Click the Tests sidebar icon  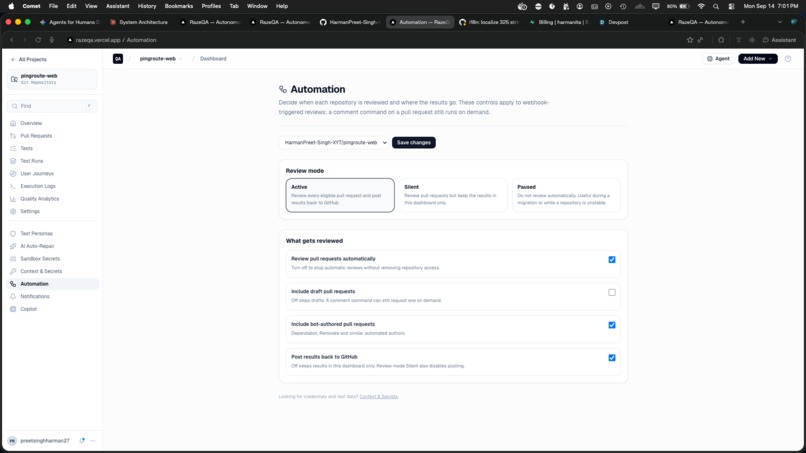(13, 149)
